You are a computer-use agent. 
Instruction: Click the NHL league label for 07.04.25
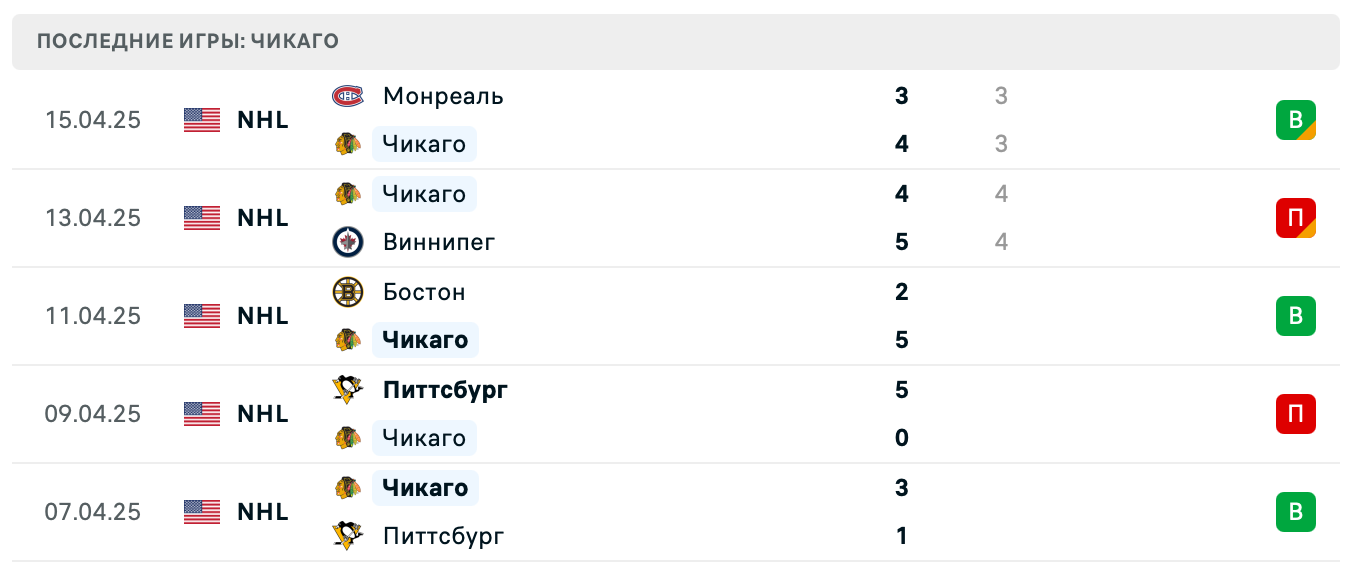pos(263,512)
